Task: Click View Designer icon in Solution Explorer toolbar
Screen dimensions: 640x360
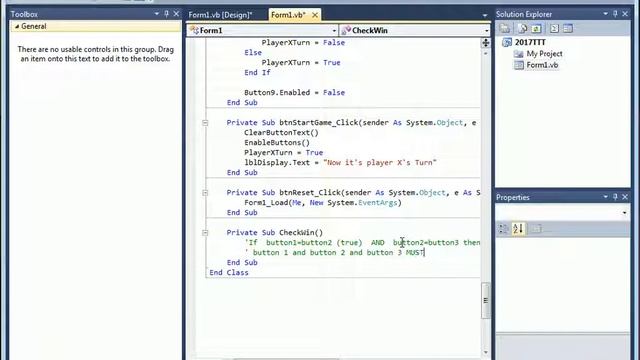Action: pyautogui.click(x=568, y=29)
